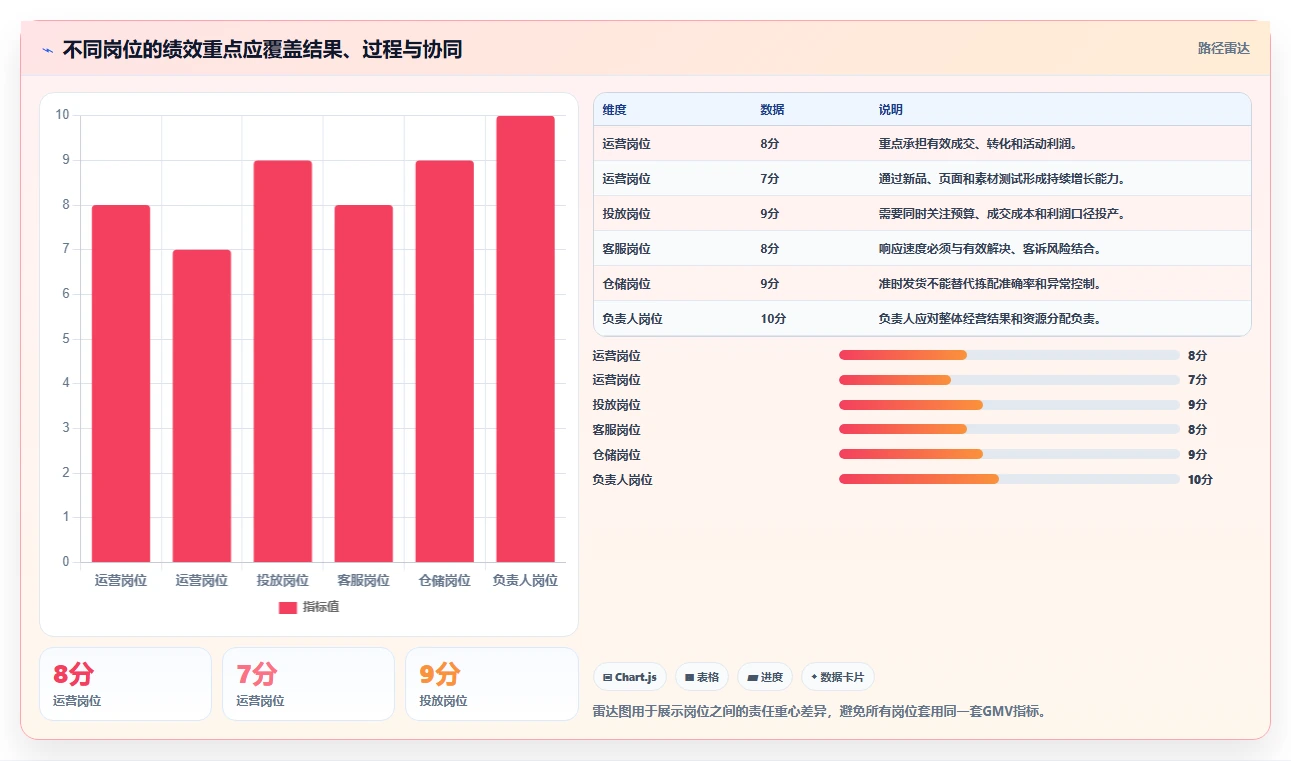Viewport: 1291px width, 761px height.
Task: Click the 路径雷达 label in the header
Action: (x=1223, y=48)
